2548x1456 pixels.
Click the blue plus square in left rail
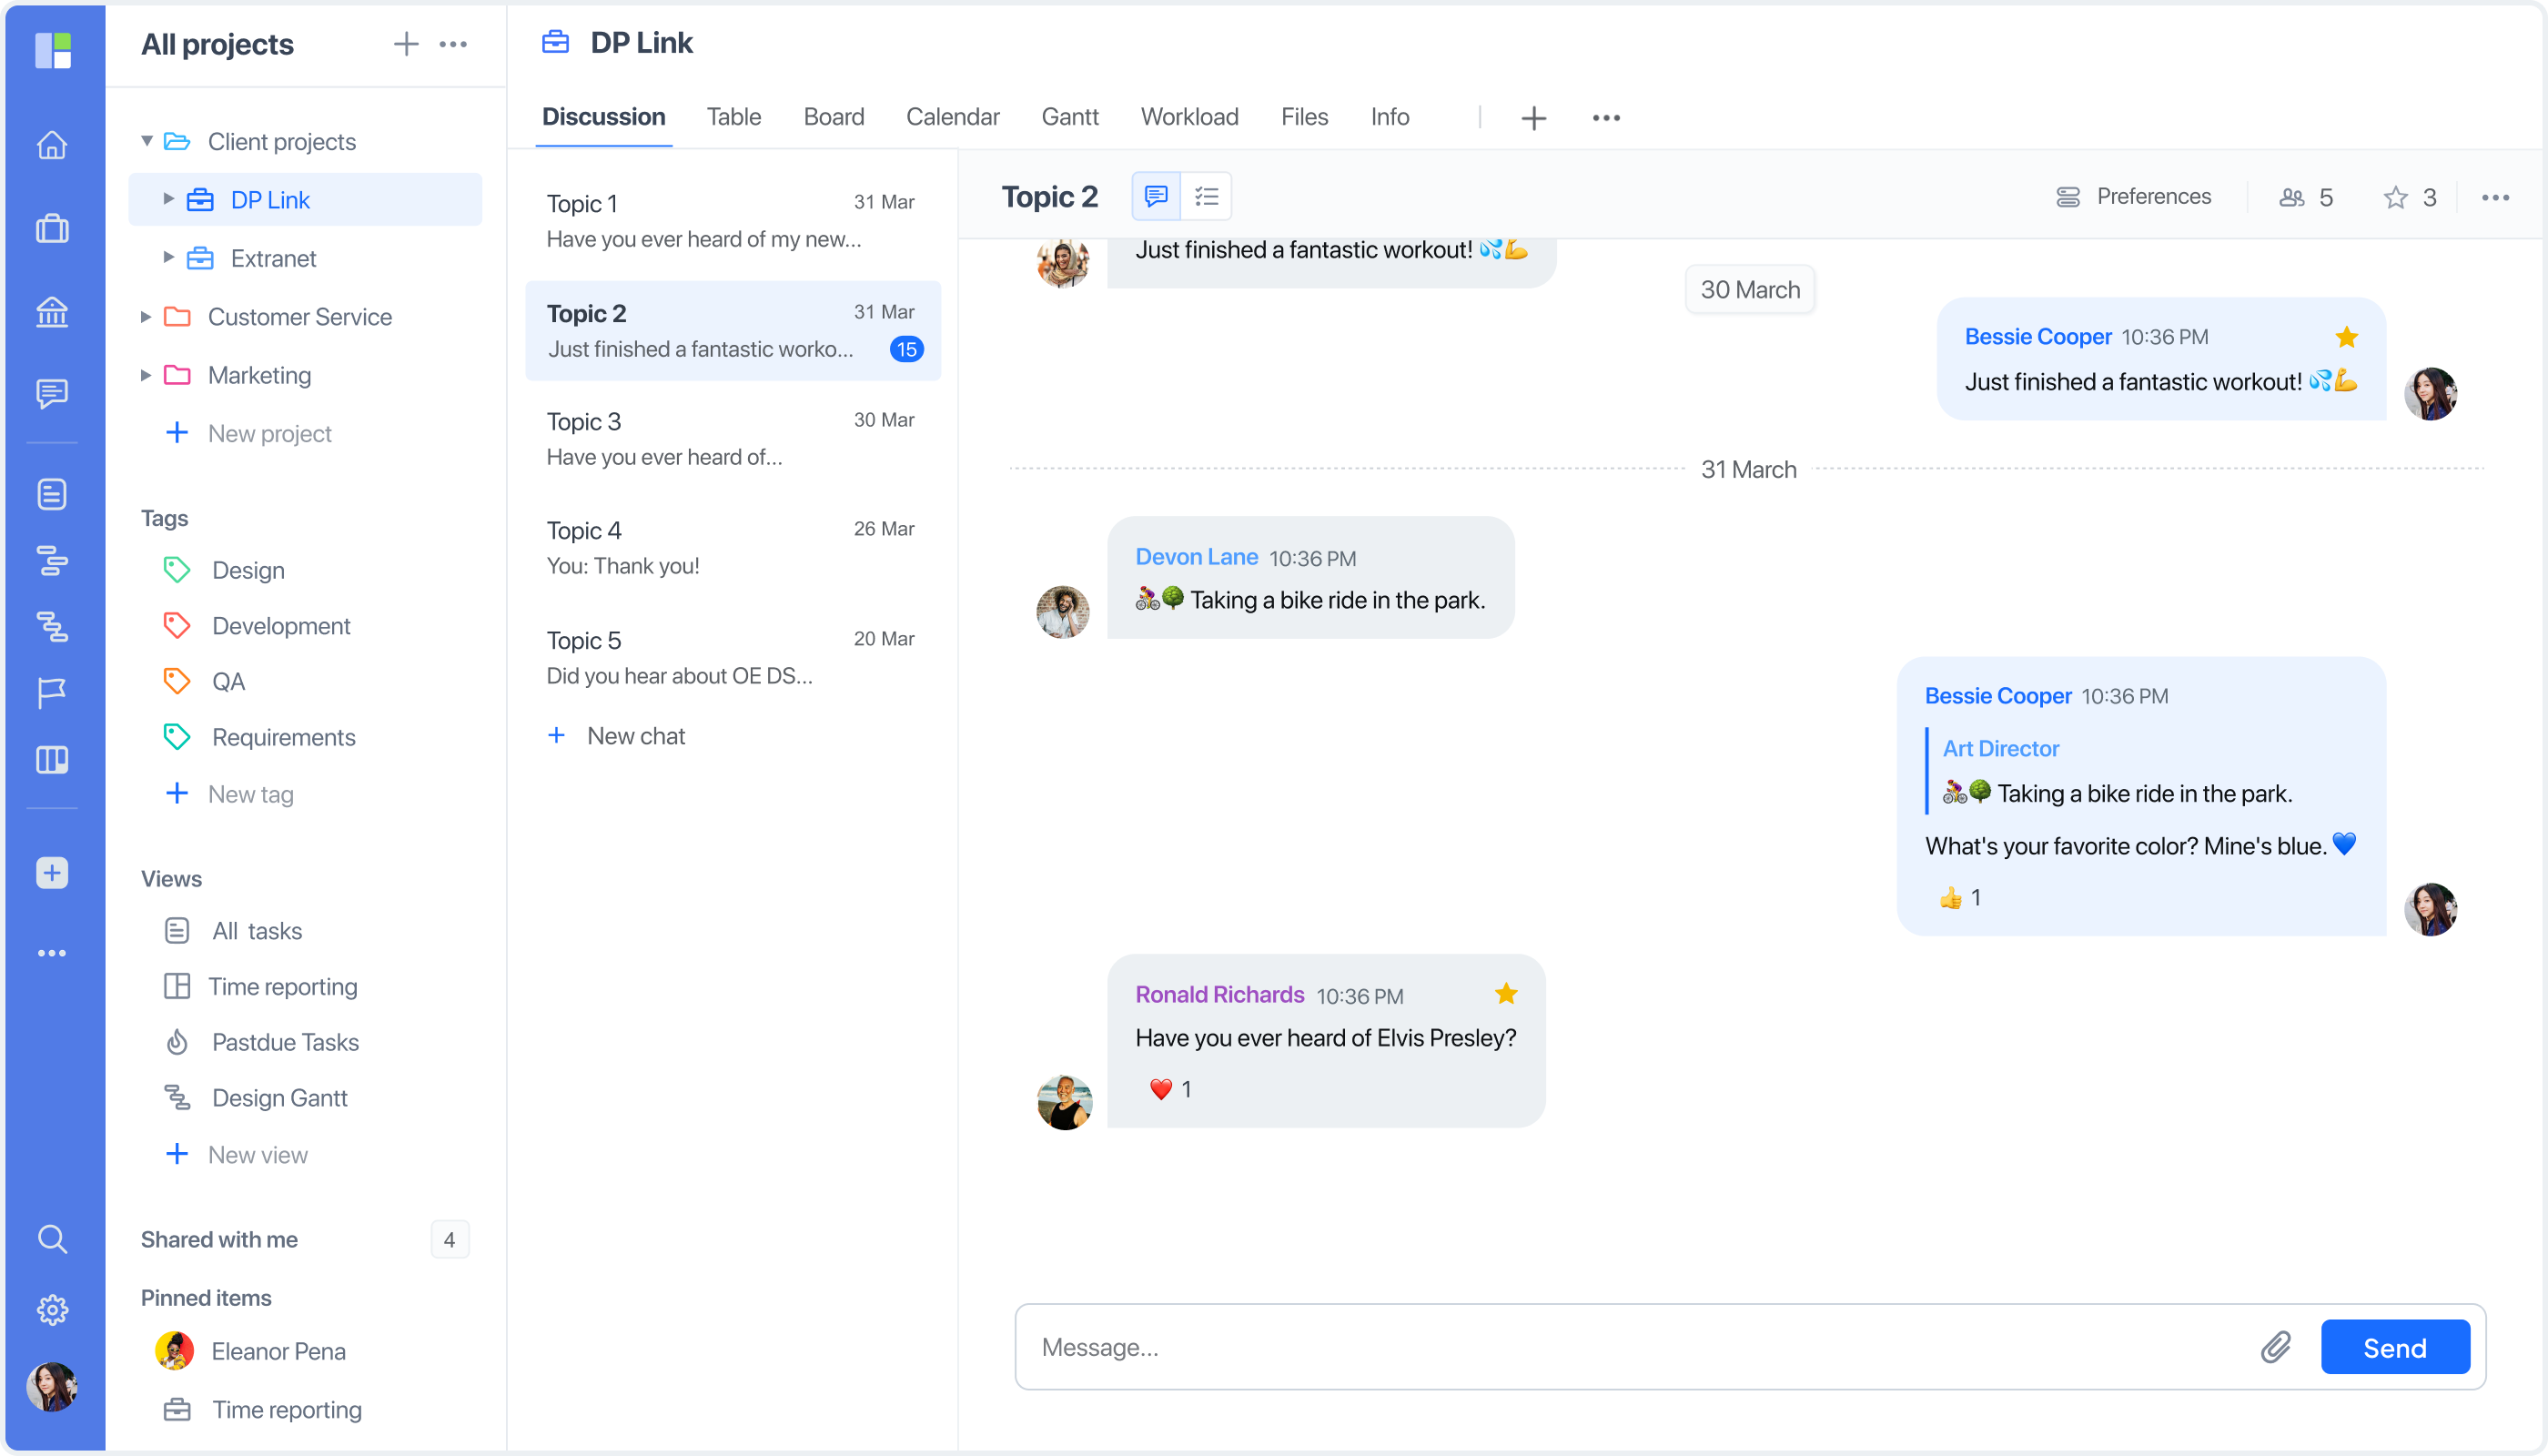pos(52,873)
